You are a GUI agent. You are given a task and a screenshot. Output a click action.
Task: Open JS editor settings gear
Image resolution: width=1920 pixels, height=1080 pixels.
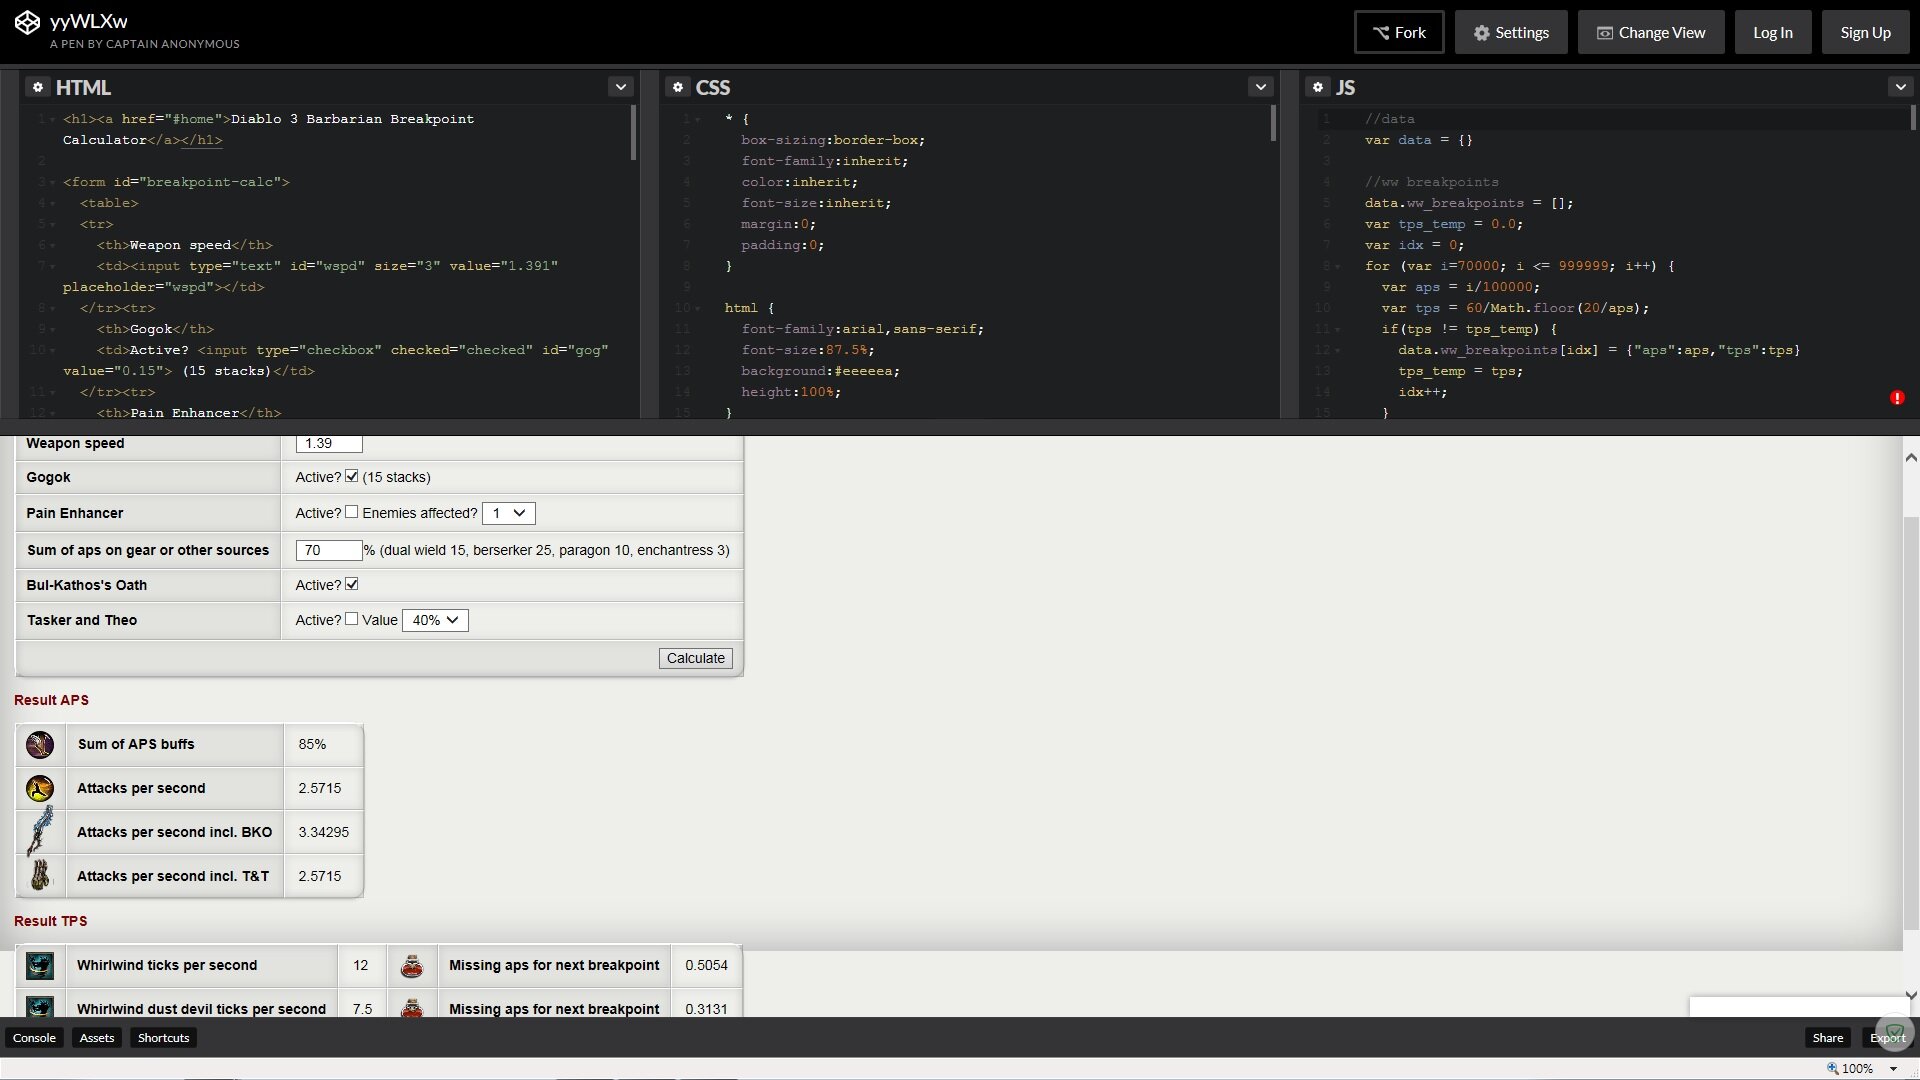[x=1318, y=87]
